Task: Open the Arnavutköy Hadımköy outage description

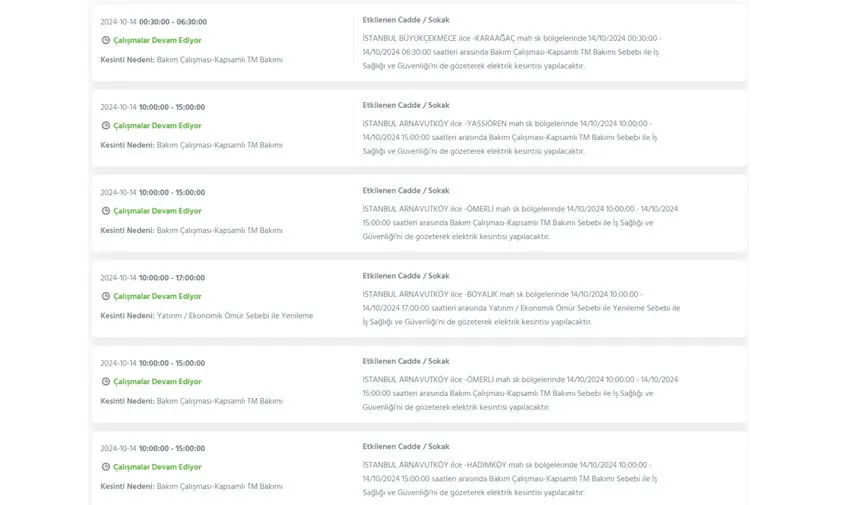Action: tap(510, 478)
